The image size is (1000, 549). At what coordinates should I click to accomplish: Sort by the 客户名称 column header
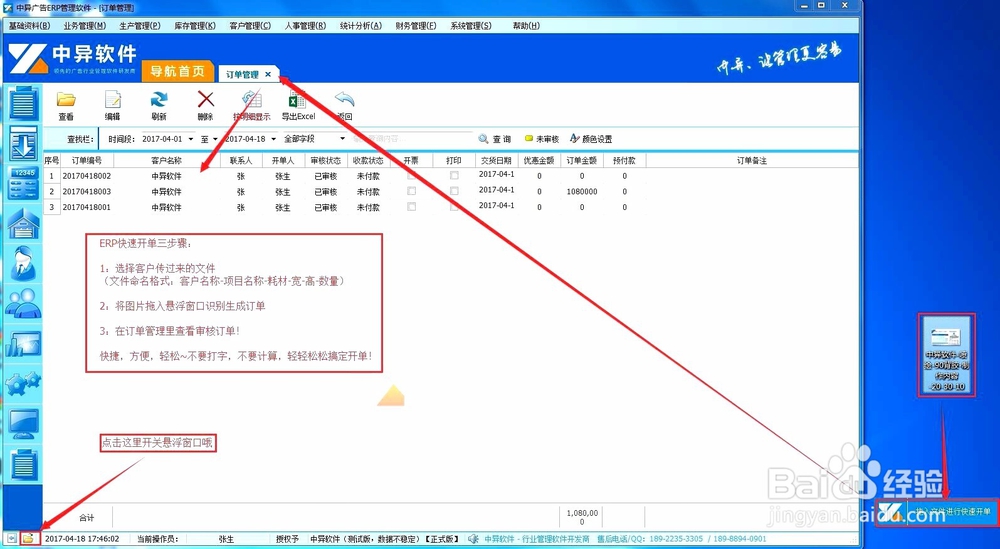coord(166,160)
